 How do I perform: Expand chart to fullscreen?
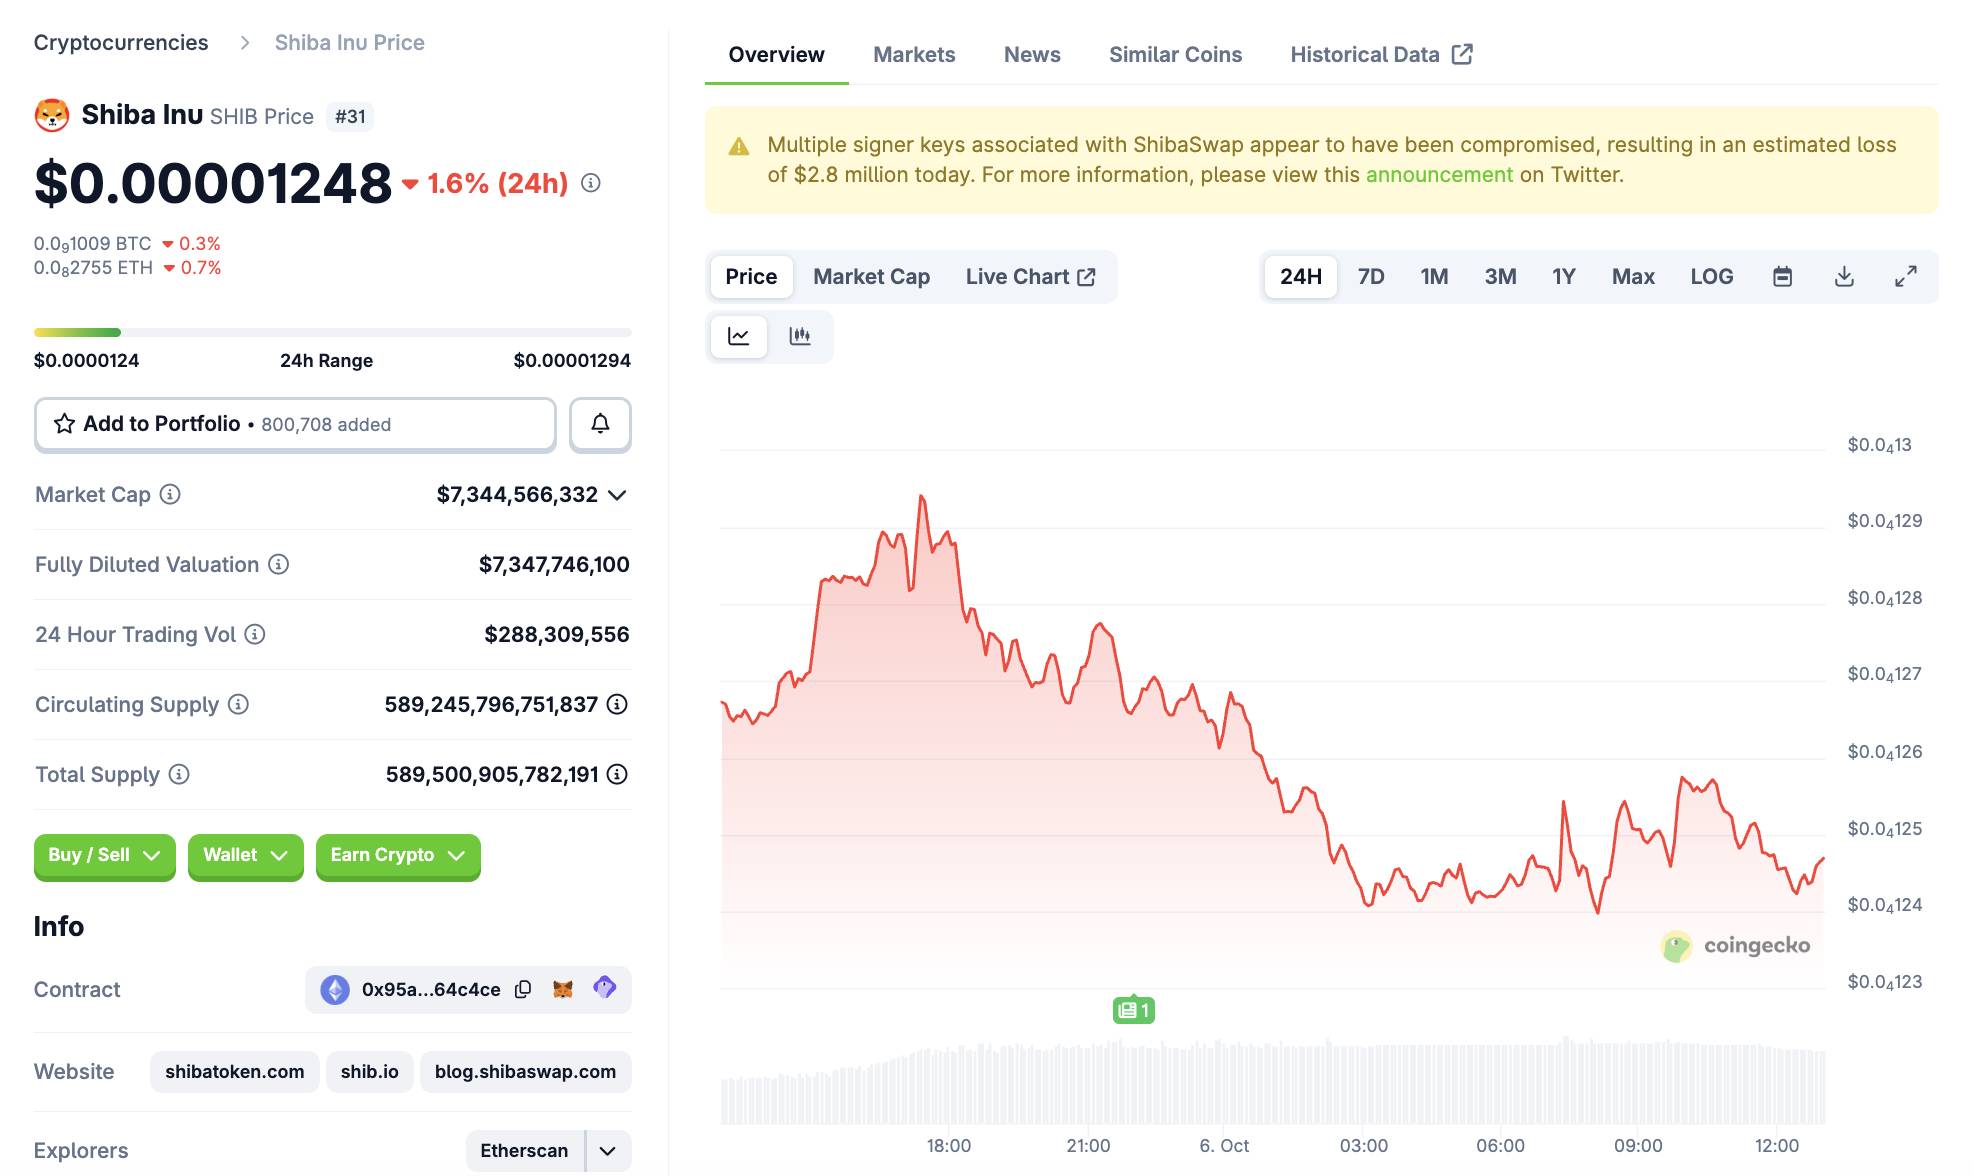(x=1906, y=277)
